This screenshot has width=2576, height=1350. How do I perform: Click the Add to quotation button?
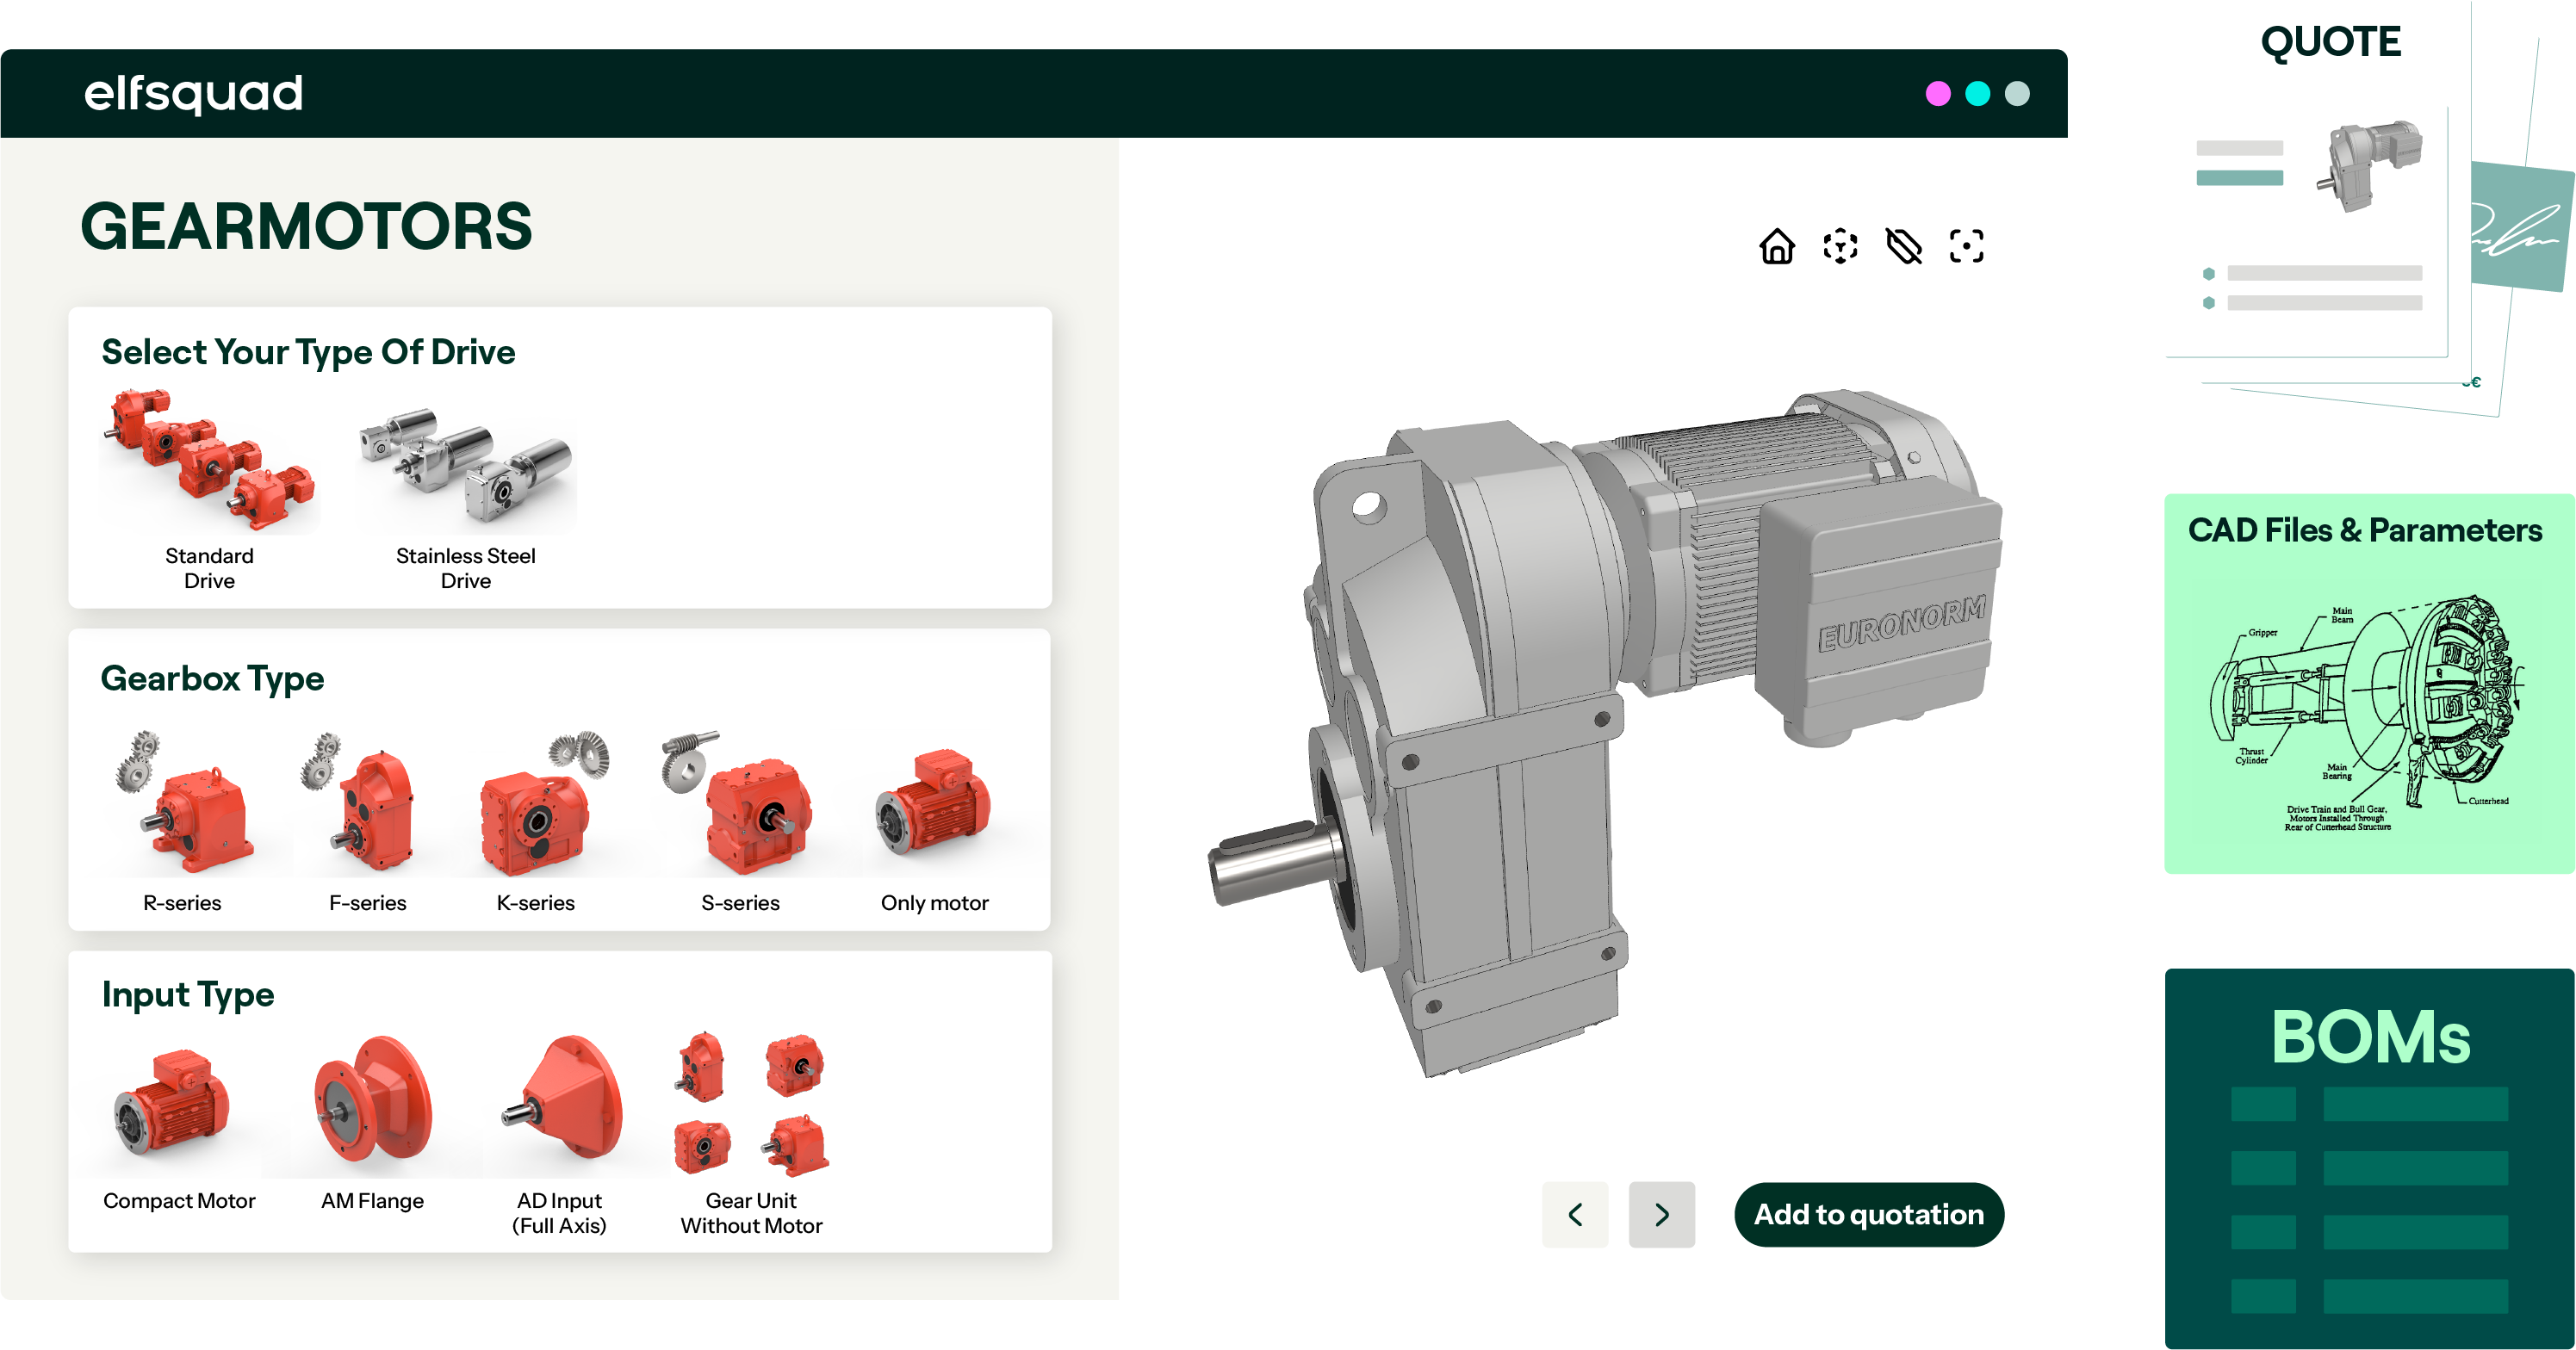[1868, 1214]
